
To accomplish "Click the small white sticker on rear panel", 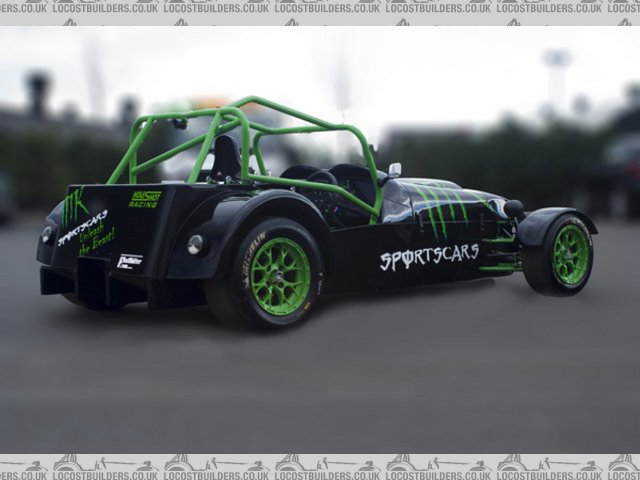I will (129, 261).
